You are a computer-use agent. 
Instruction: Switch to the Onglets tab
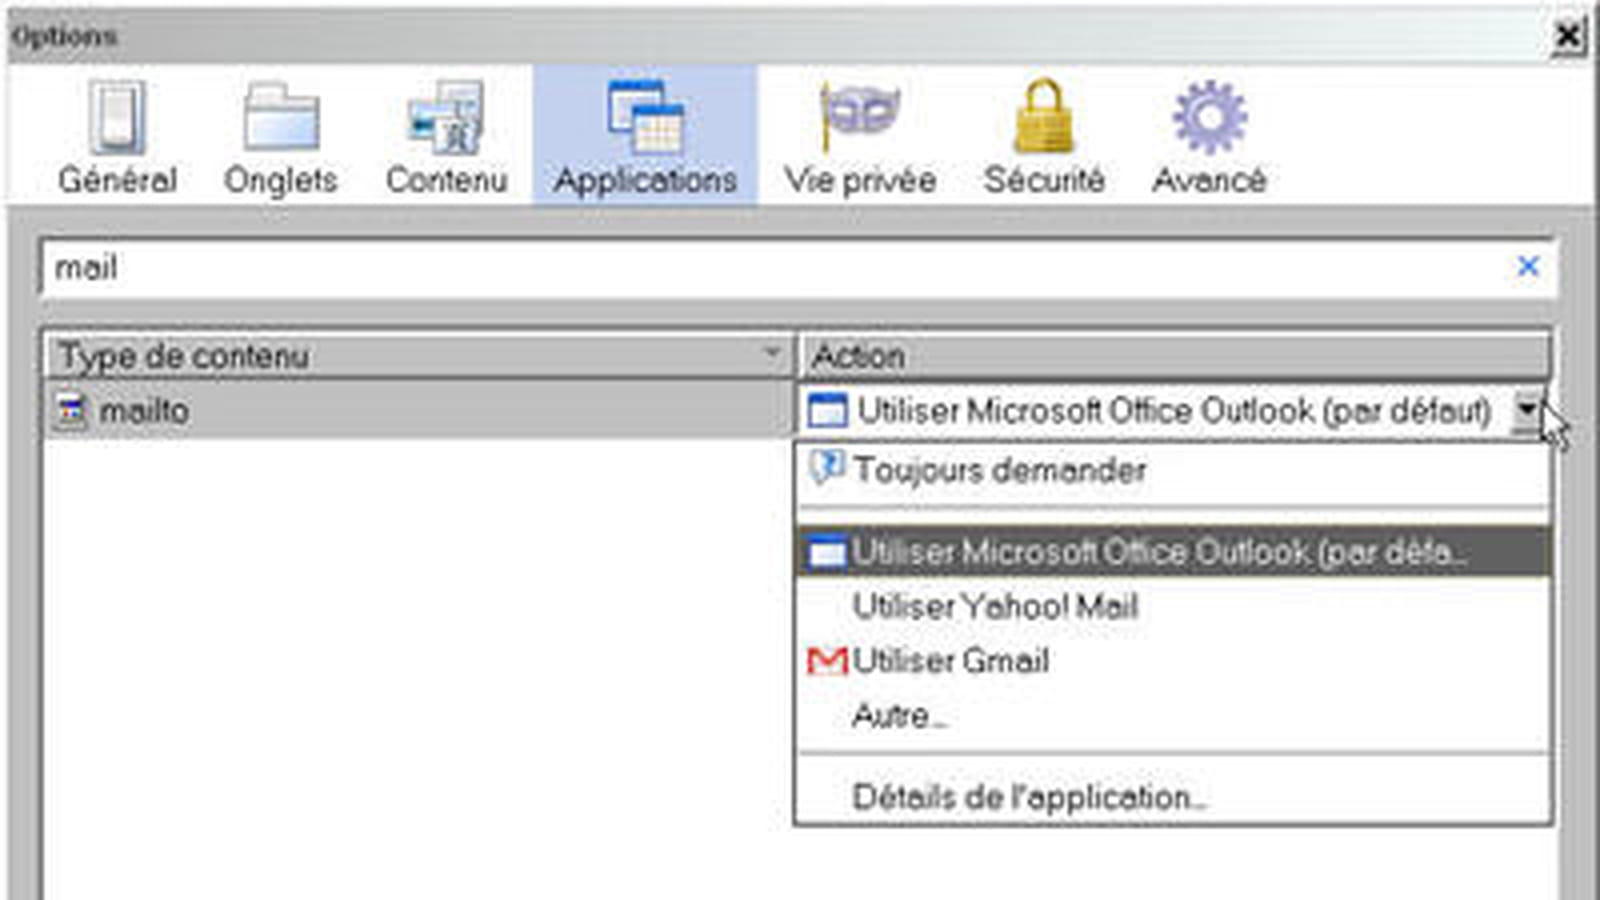coord(281,137)
